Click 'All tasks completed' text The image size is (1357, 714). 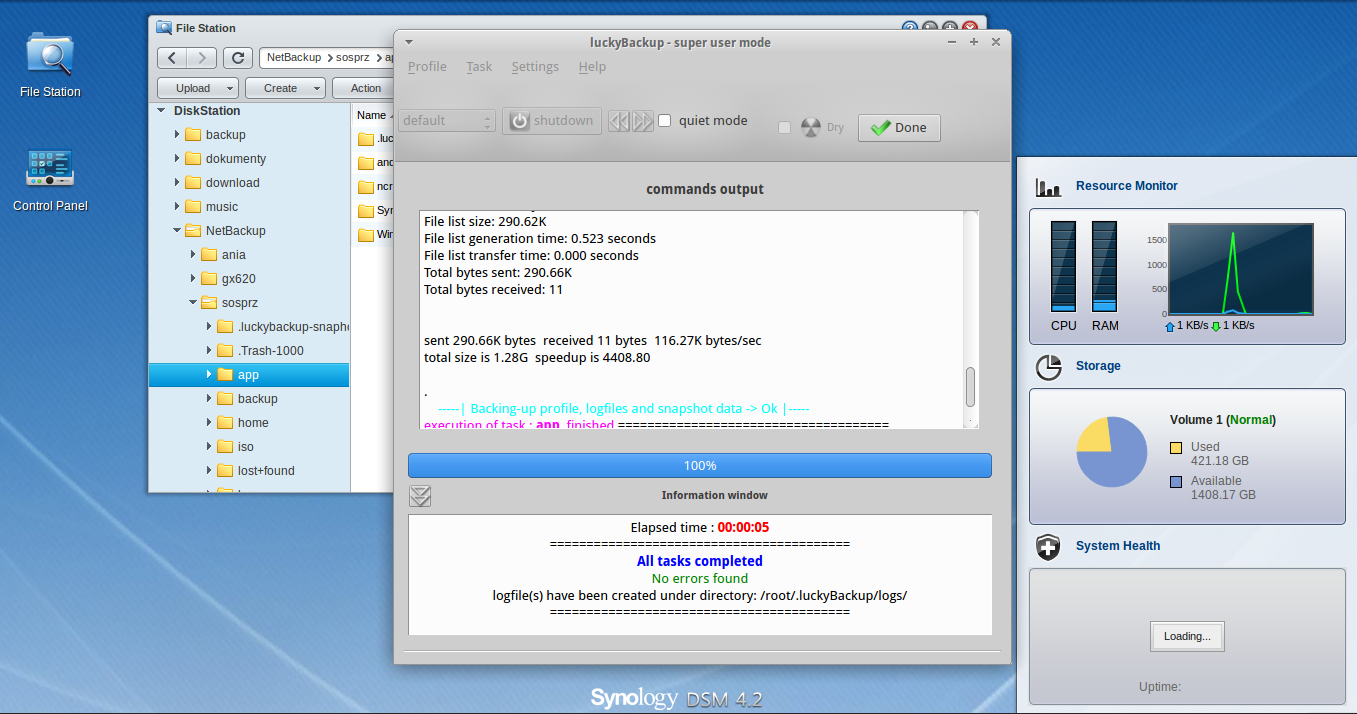pos(700,561)
